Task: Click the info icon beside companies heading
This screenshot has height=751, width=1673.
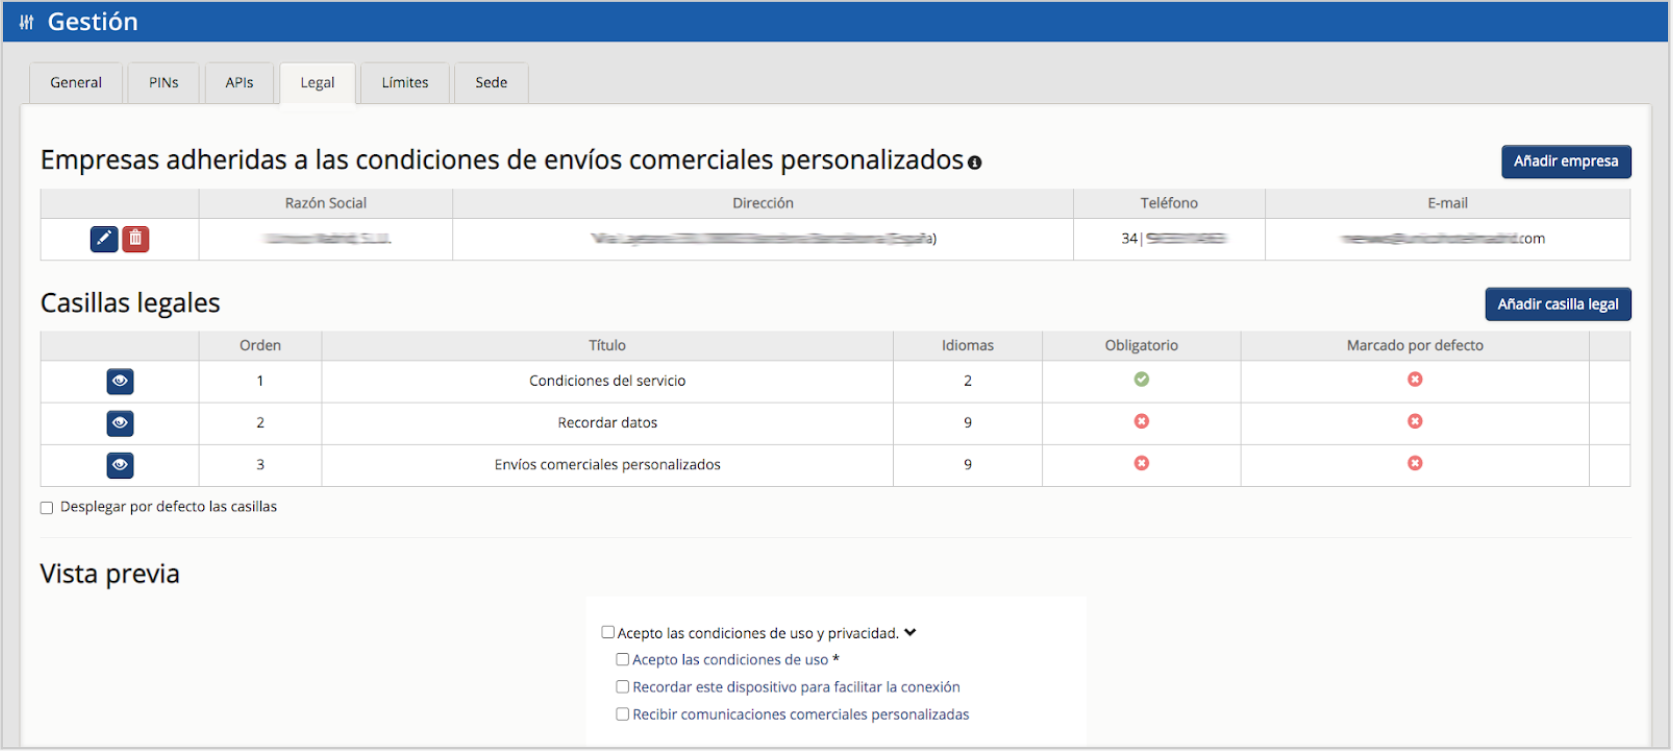Action: point(975,163)
